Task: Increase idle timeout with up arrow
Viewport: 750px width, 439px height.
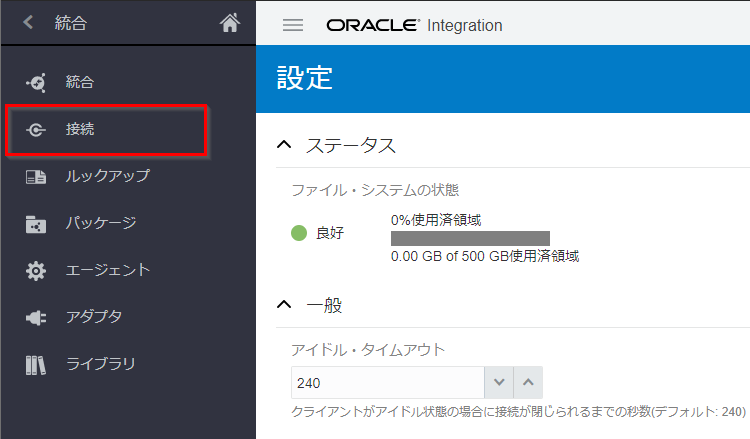Action: tap(528, 382)
